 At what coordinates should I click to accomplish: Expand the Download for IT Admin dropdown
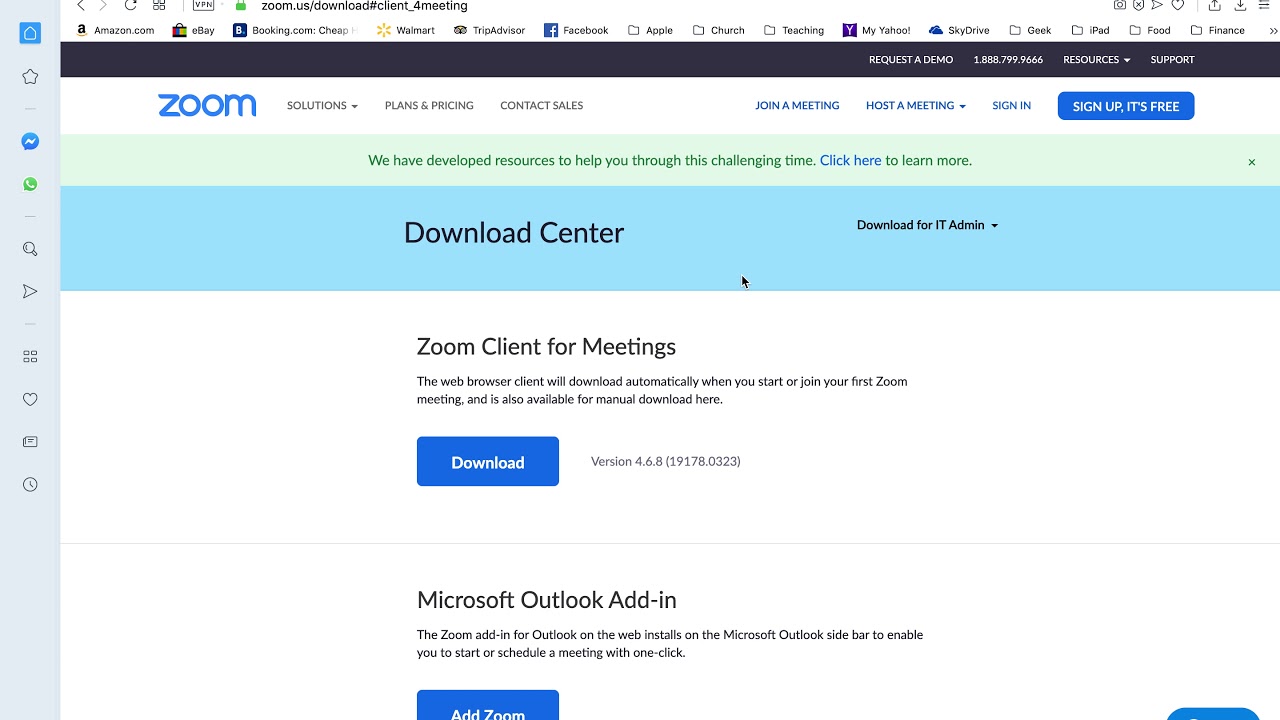927,225
